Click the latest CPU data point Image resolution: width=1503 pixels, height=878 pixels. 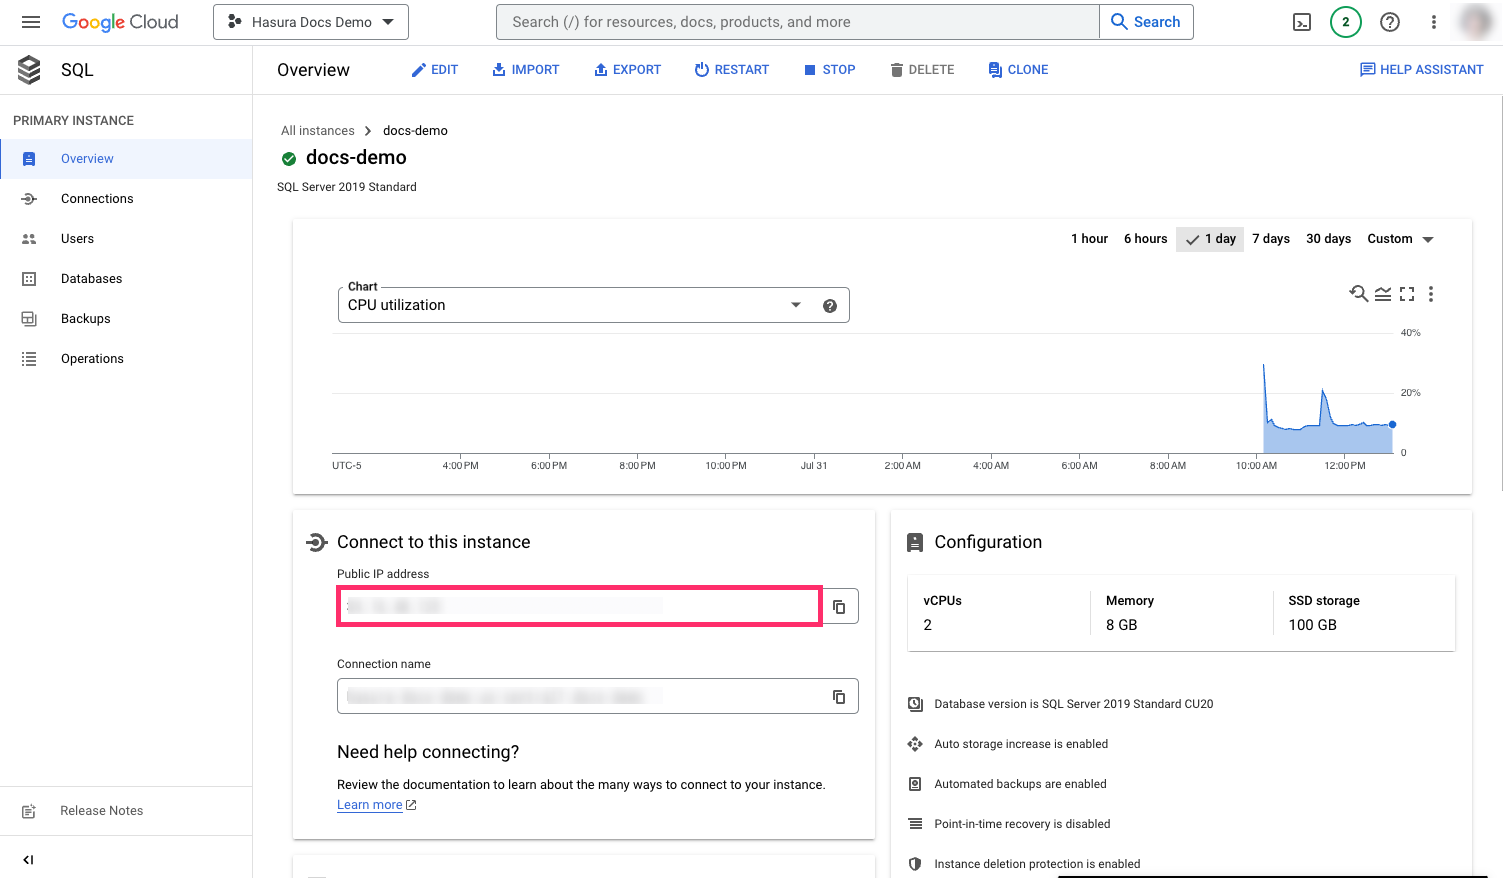(1392, 425)
